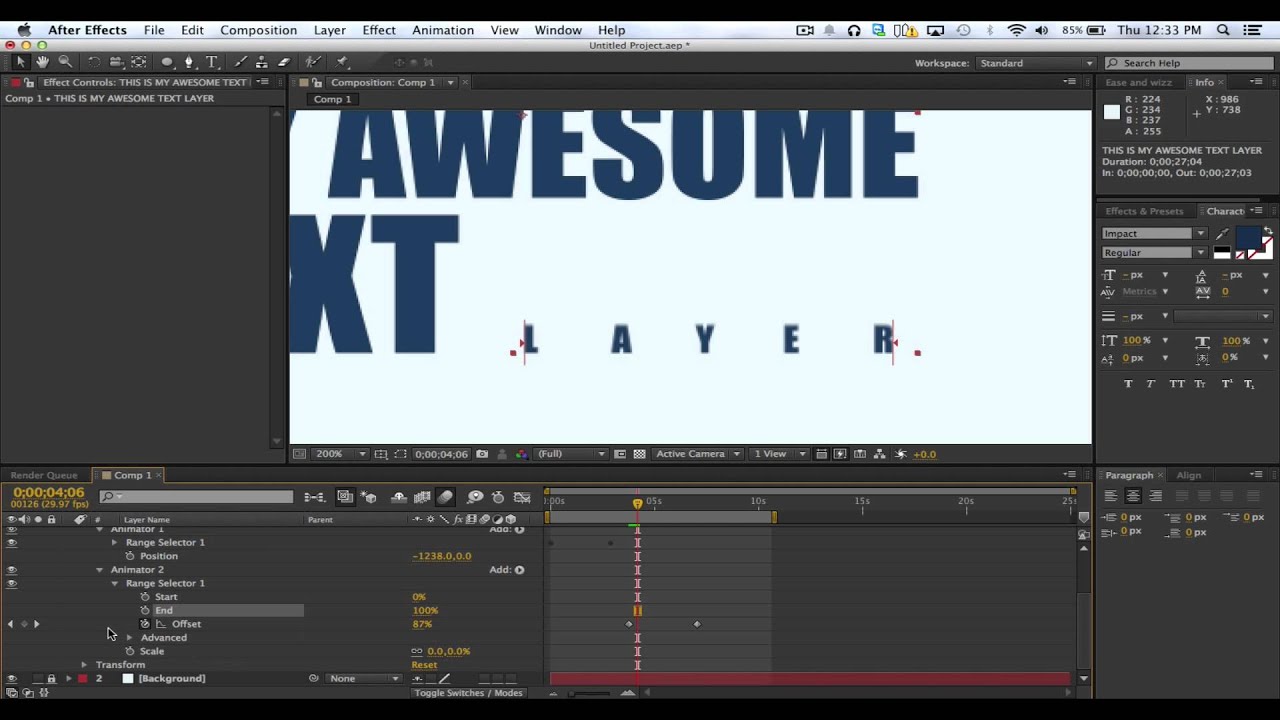
Task: Expand the Background layer twirl arrow
Action: [x=69, y=678]
